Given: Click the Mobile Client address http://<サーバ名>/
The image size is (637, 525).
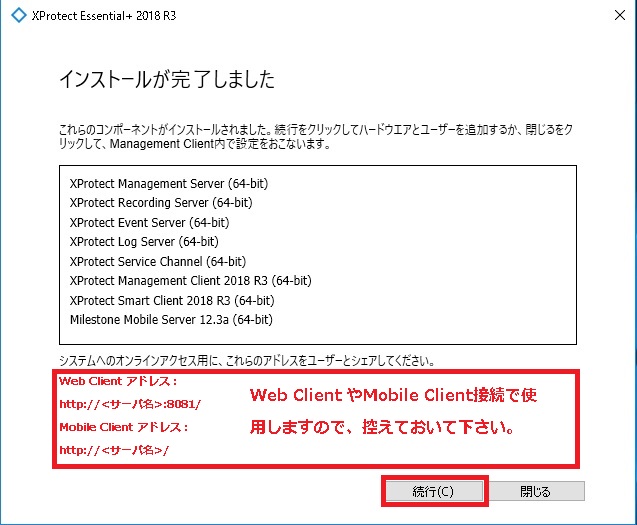Looking at the screenshot, I should tap(114, 450).
